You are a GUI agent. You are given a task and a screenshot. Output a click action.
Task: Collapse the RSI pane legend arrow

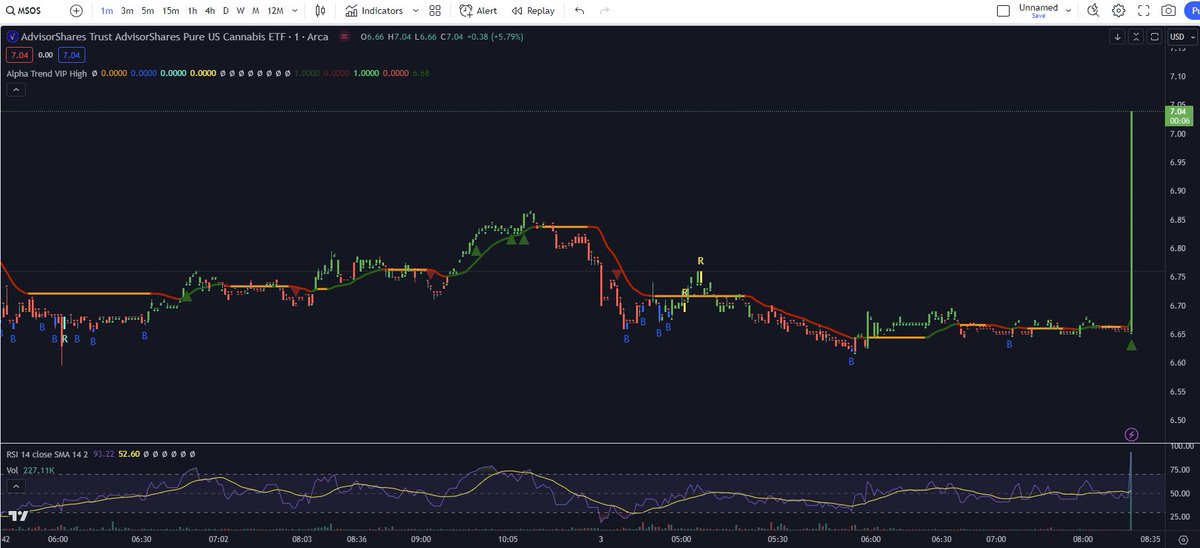click(x=16, y=484)
